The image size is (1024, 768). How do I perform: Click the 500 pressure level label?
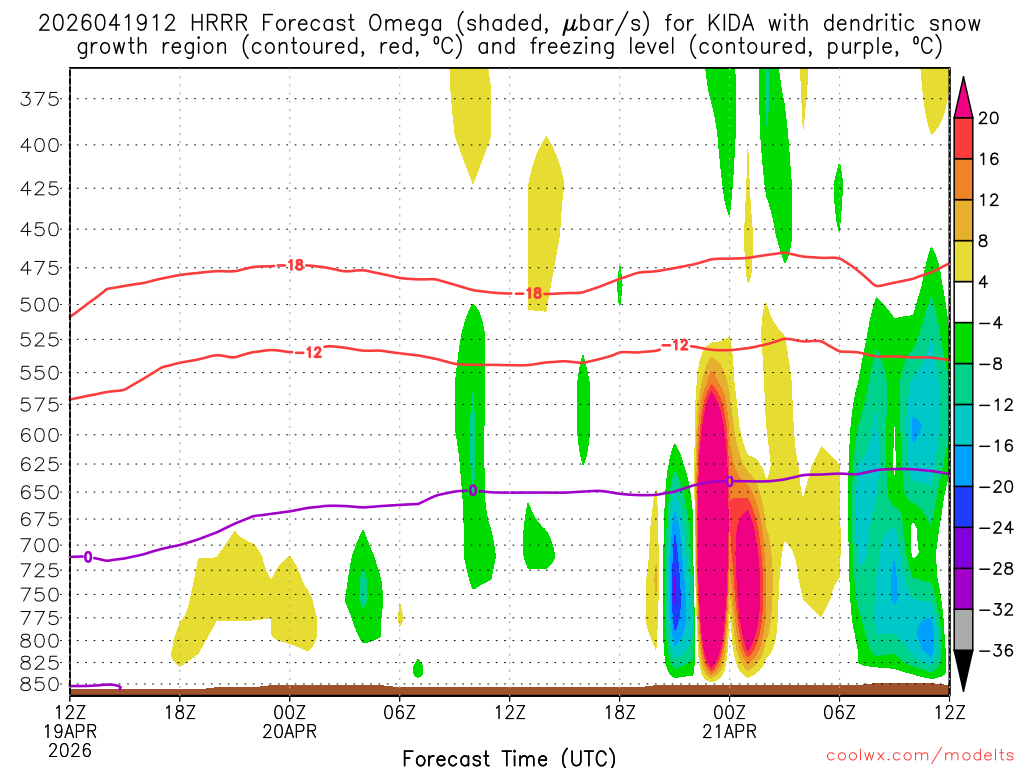tap(39, 305)
